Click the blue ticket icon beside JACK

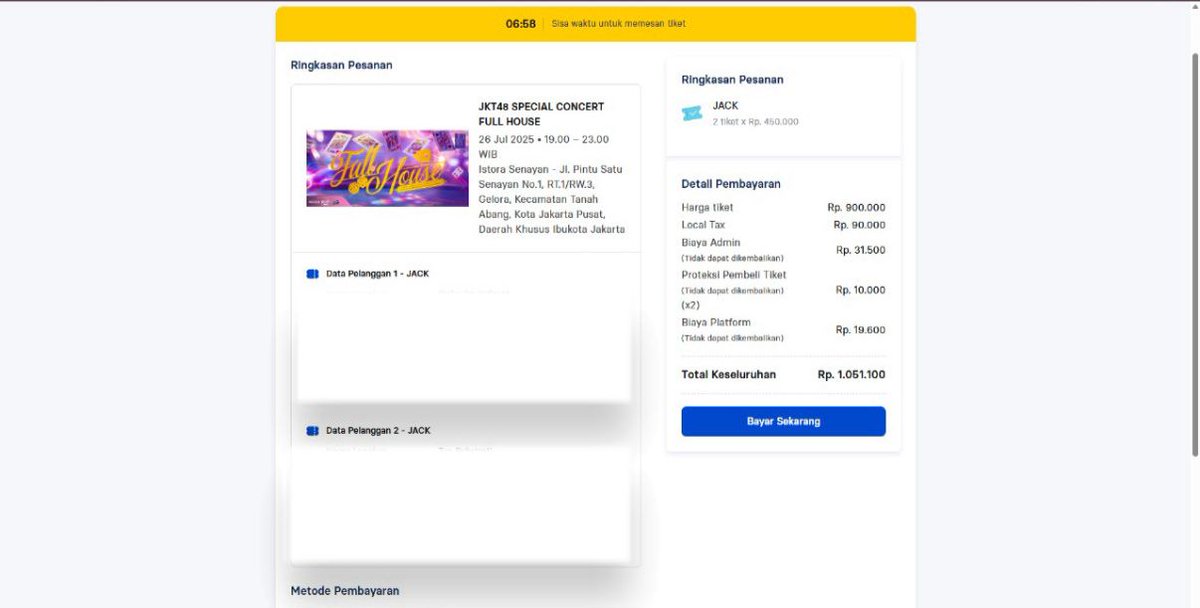pos(692,114)
